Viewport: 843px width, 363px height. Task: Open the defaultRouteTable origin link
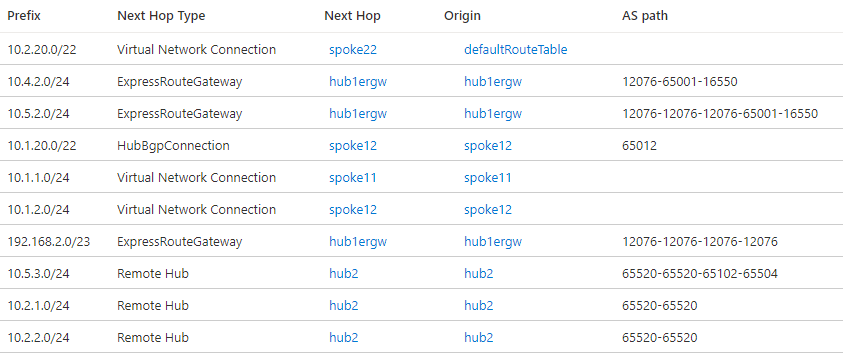(516, 49)
